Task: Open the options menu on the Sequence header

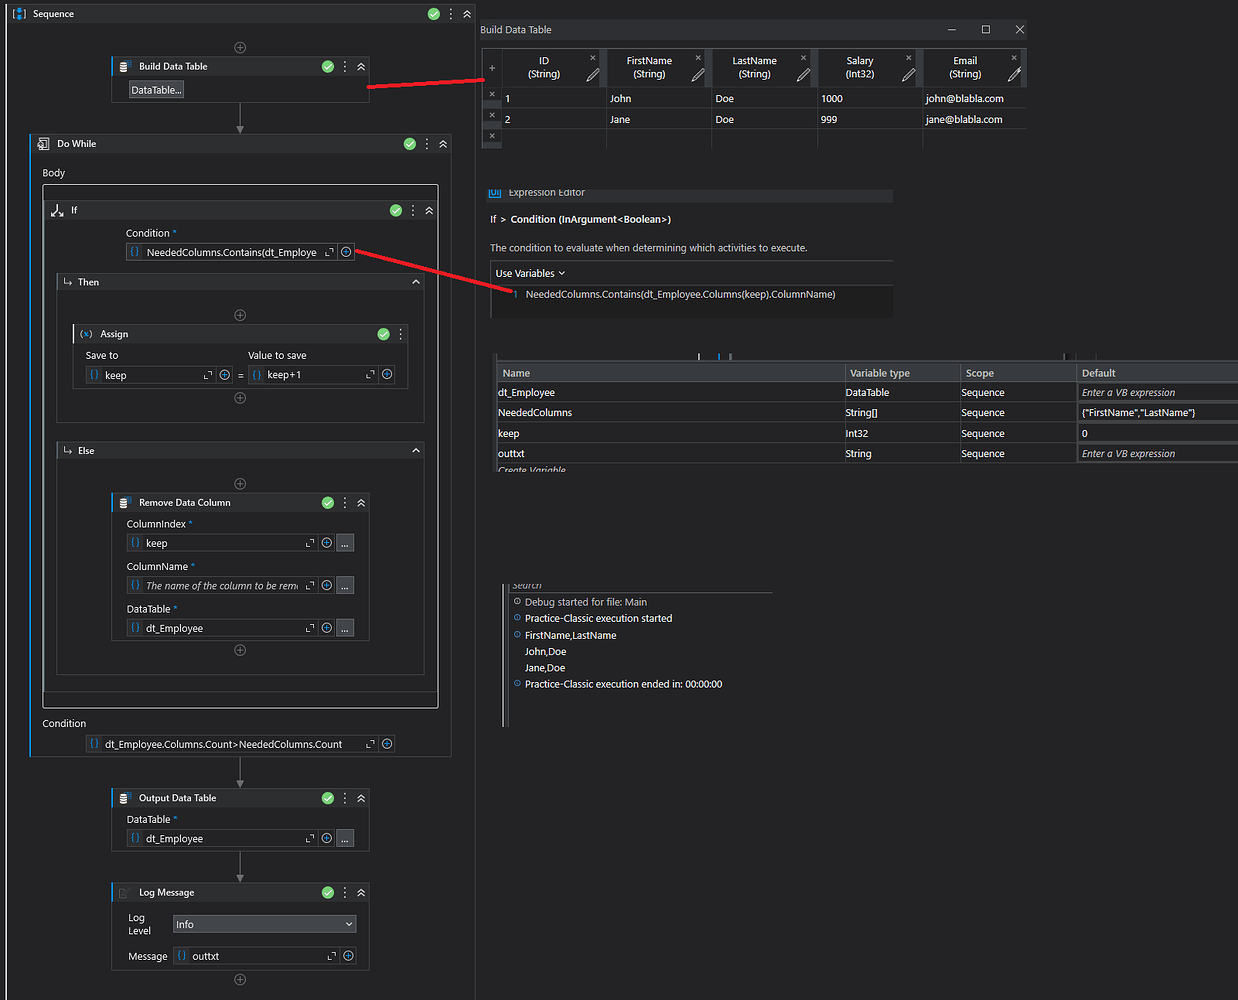Action: click(x=452, y=13)
